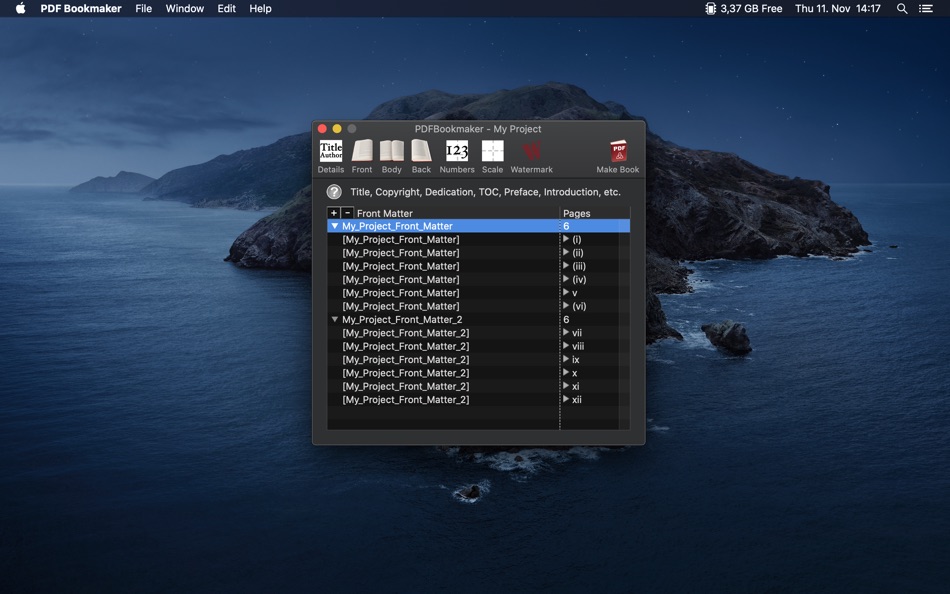
Task: Select the [My_Project_Front_Matter] row for page (iii)
Action: click(400, 266)
